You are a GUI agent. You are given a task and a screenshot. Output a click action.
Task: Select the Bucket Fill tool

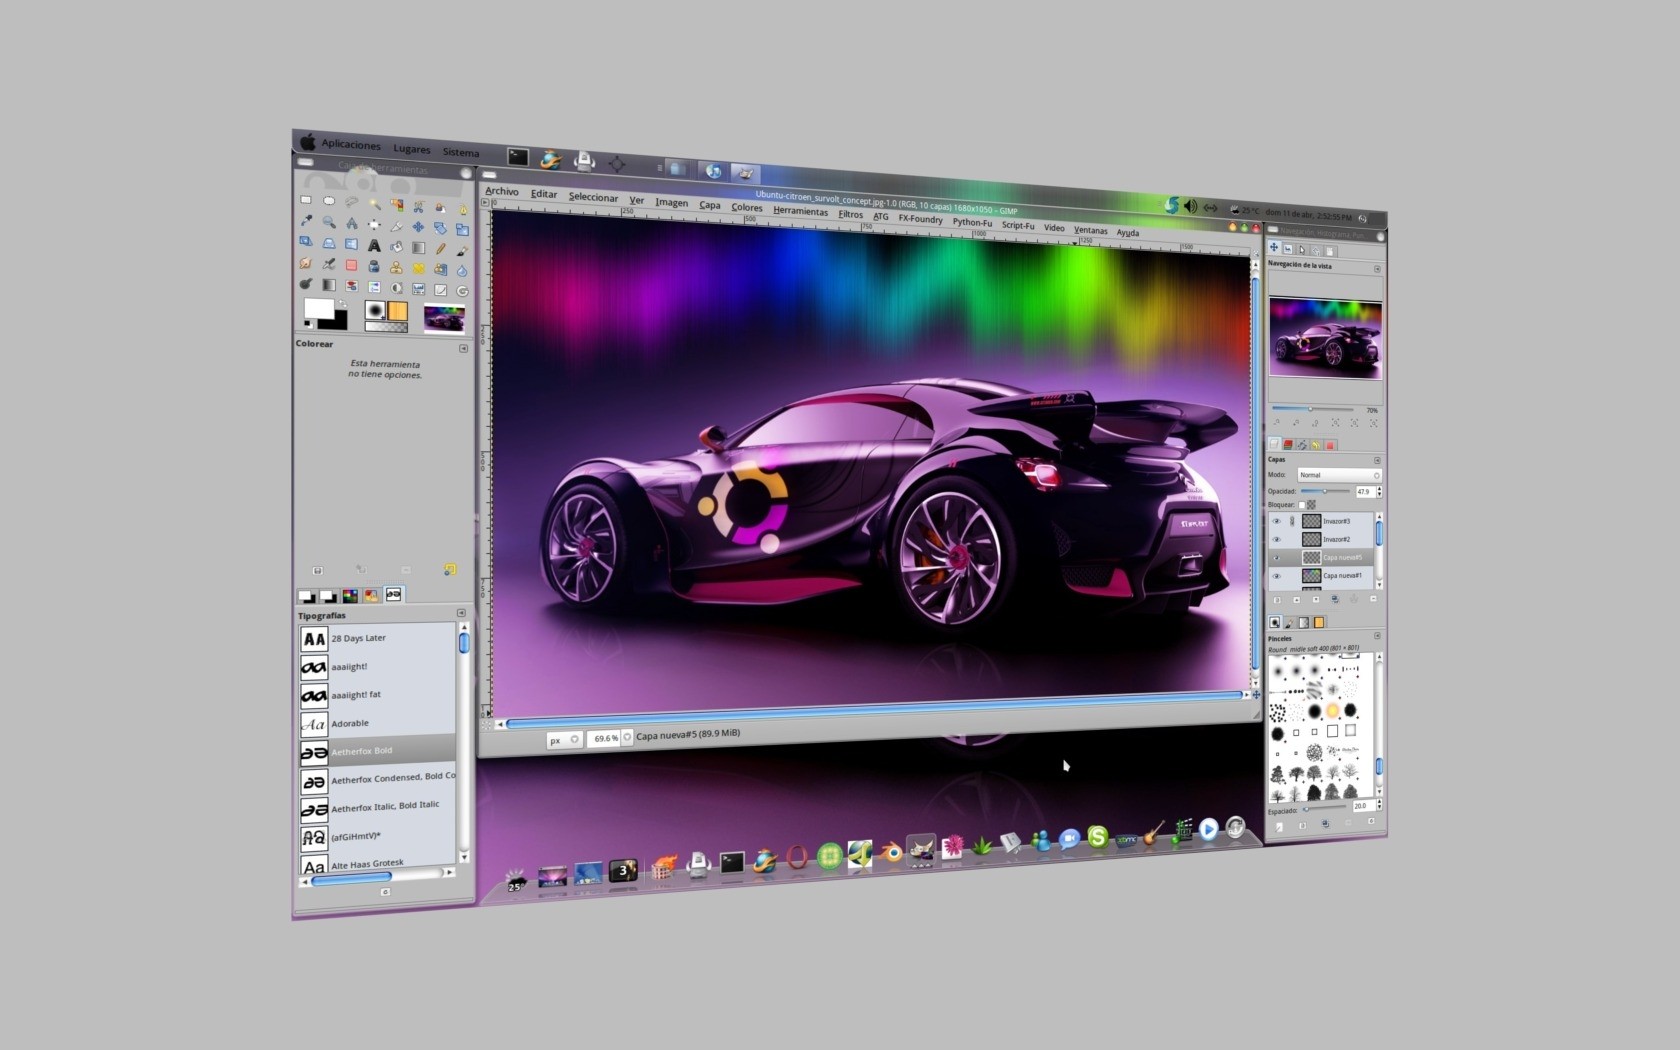[x=396, y=247]
